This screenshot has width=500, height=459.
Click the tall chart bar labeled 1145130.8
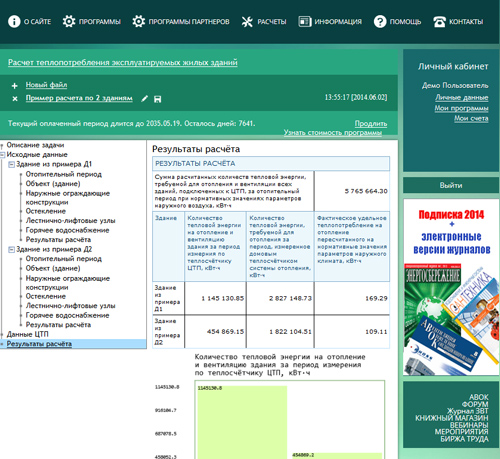tap(242, 422)
